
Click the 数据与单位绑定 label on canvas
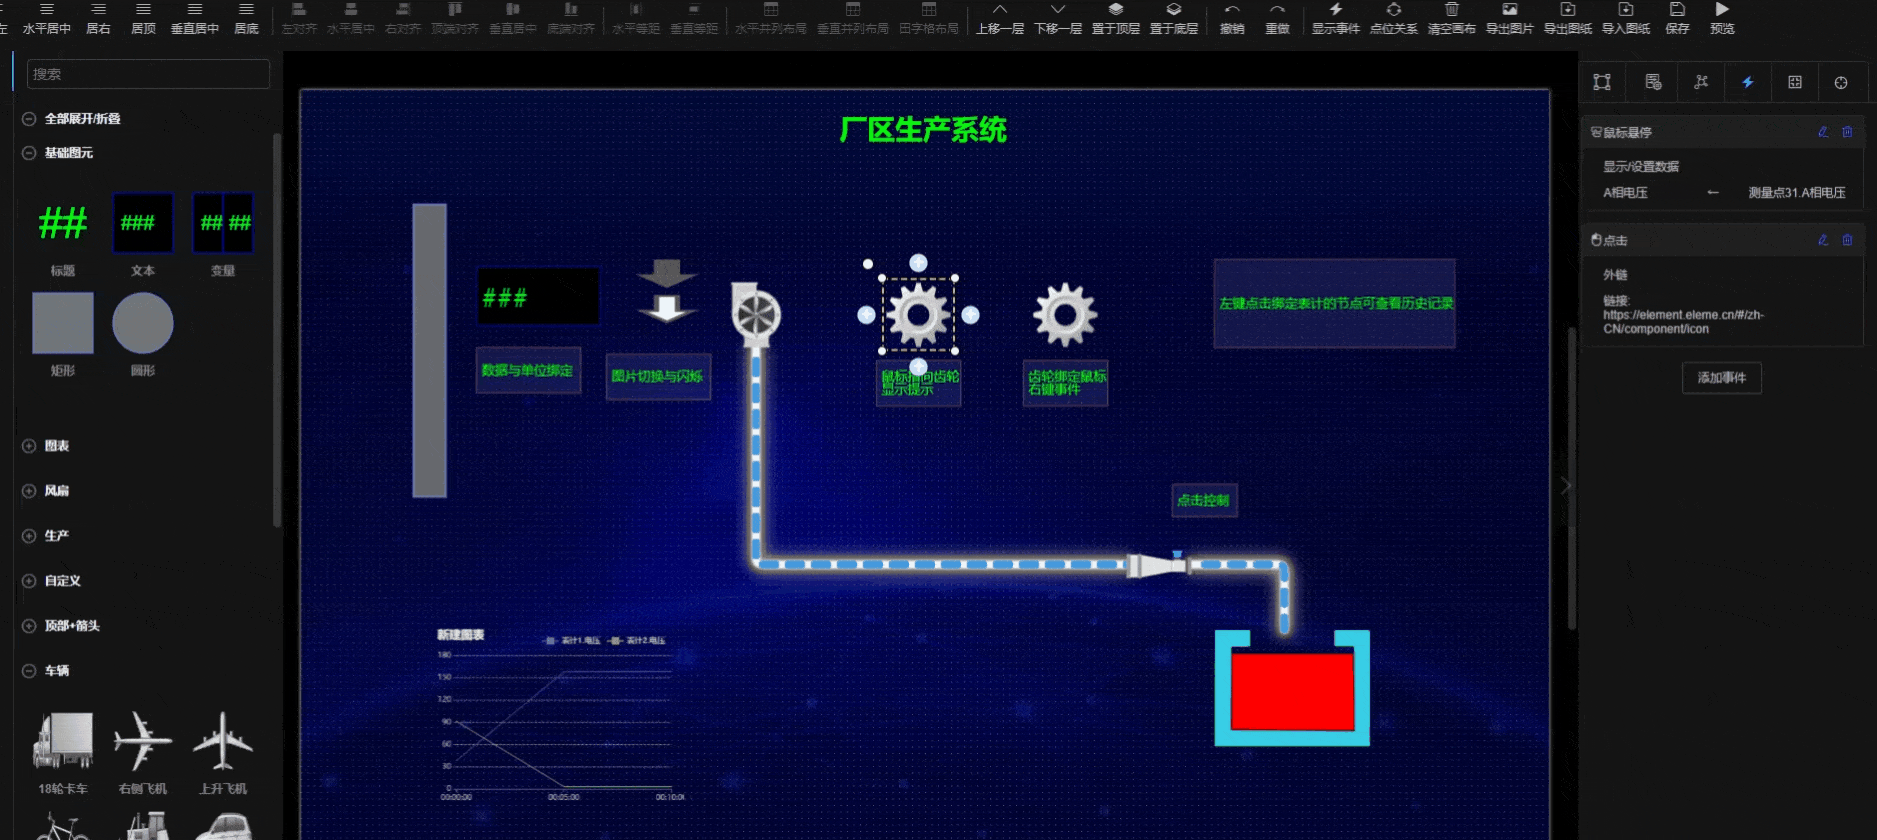coord(528,370)
